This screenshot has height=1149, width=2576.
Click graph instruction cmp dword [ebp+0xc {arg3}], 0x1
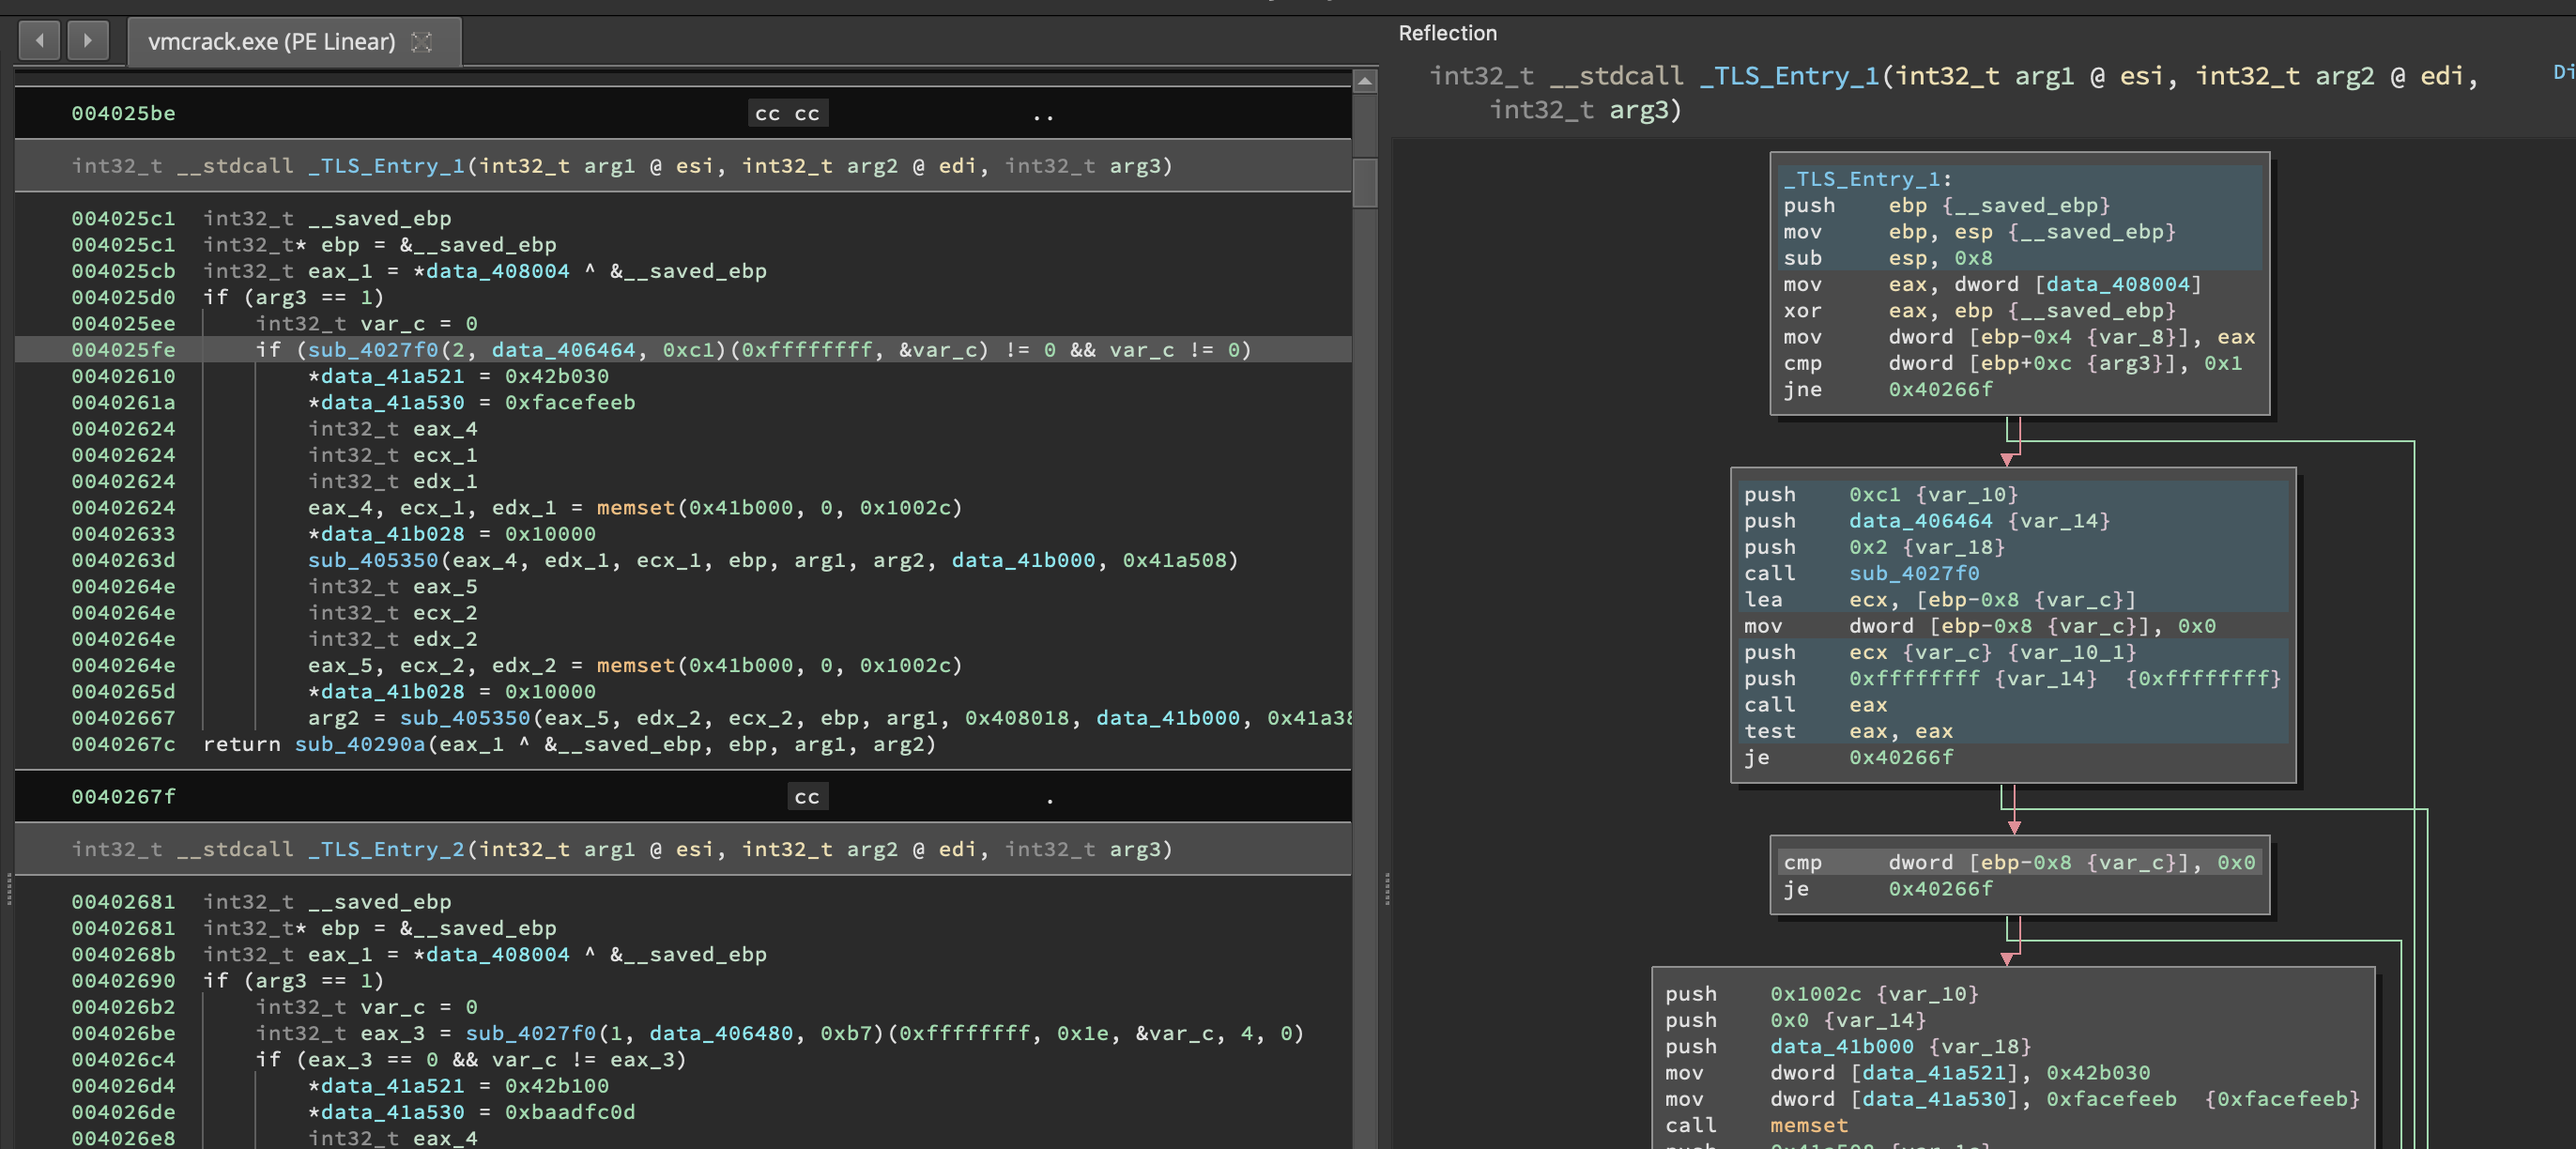coord(2012,363)
